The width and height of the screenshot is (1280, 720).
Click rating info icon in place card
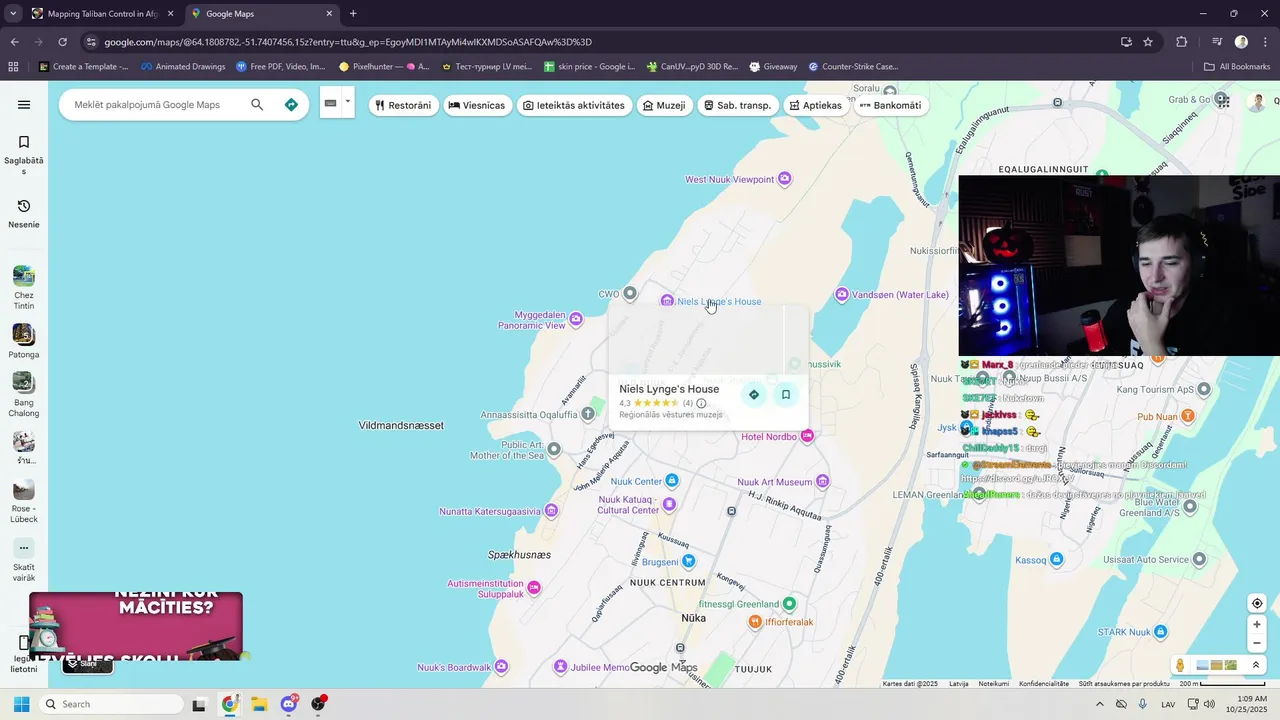701,403
